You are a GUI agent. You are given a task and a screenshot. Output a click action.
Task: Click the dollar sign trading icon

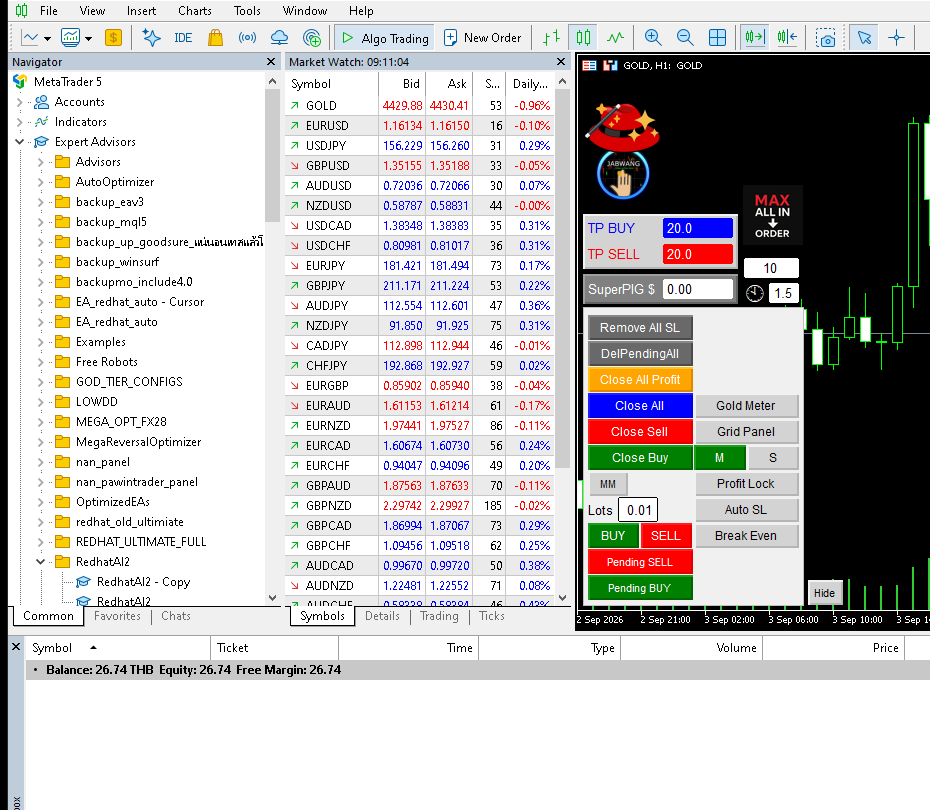(x=113, y=38)
